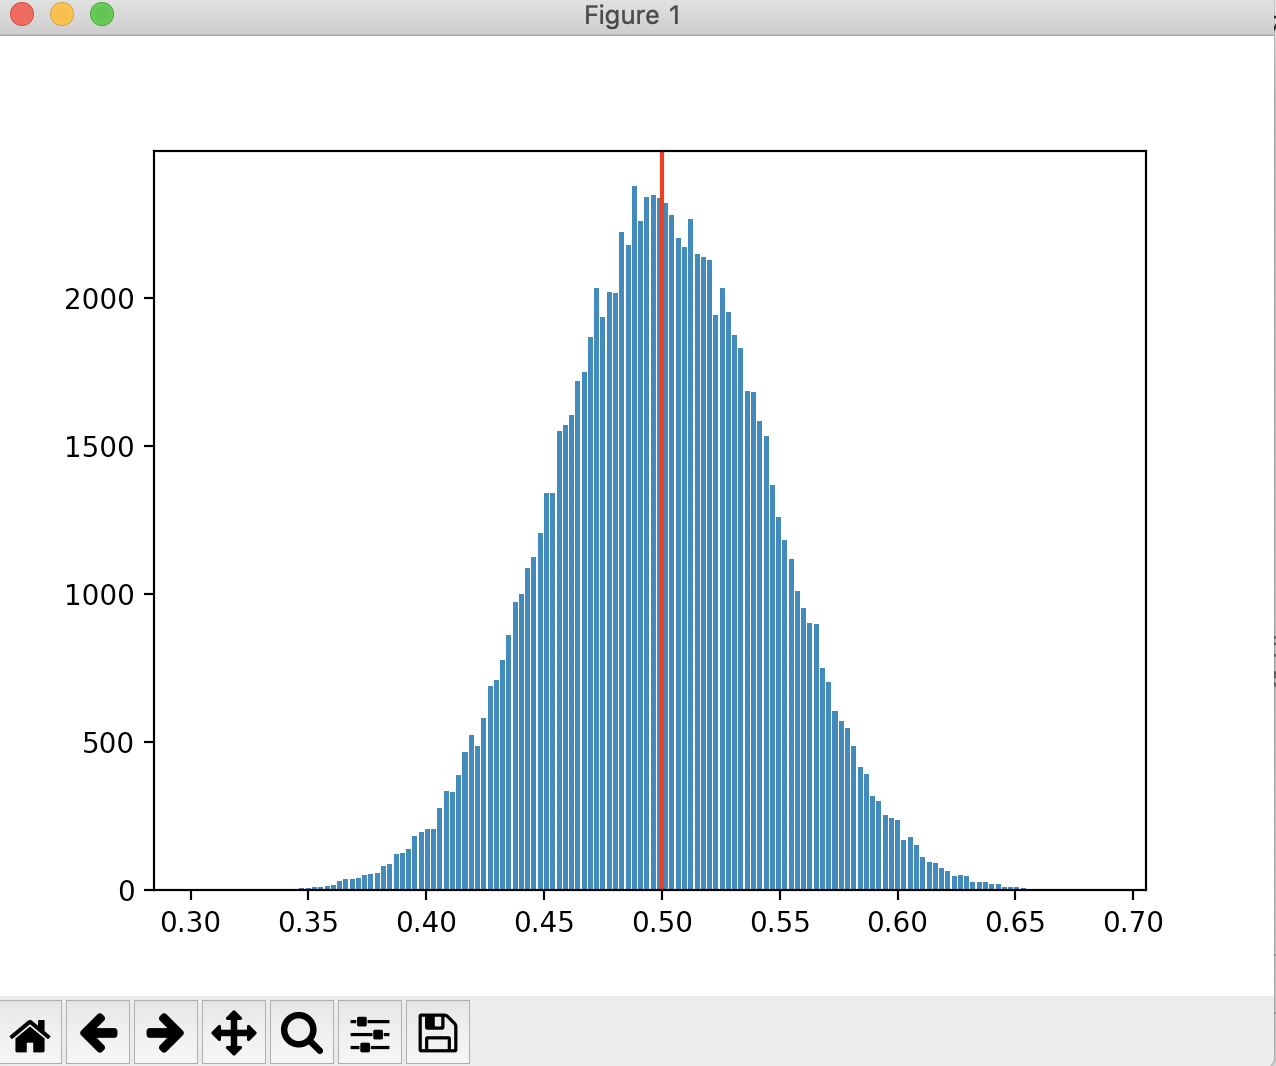This screenshot has height=1066, width=1276.
Task: Click the x-axis label 0.35
Action: (308, 921)
